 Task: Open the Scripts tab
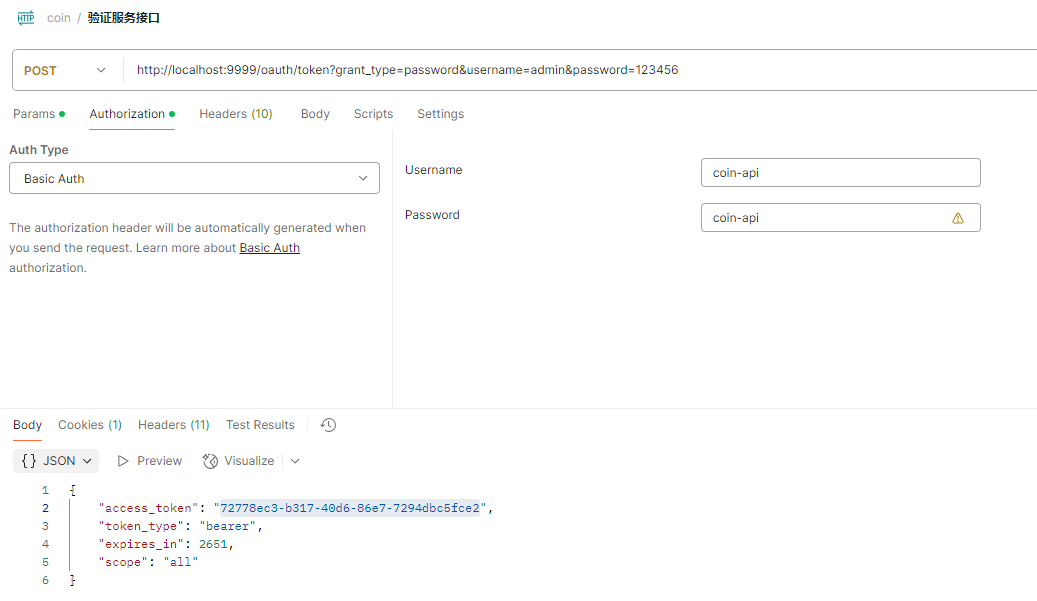[x=373, y=114]
